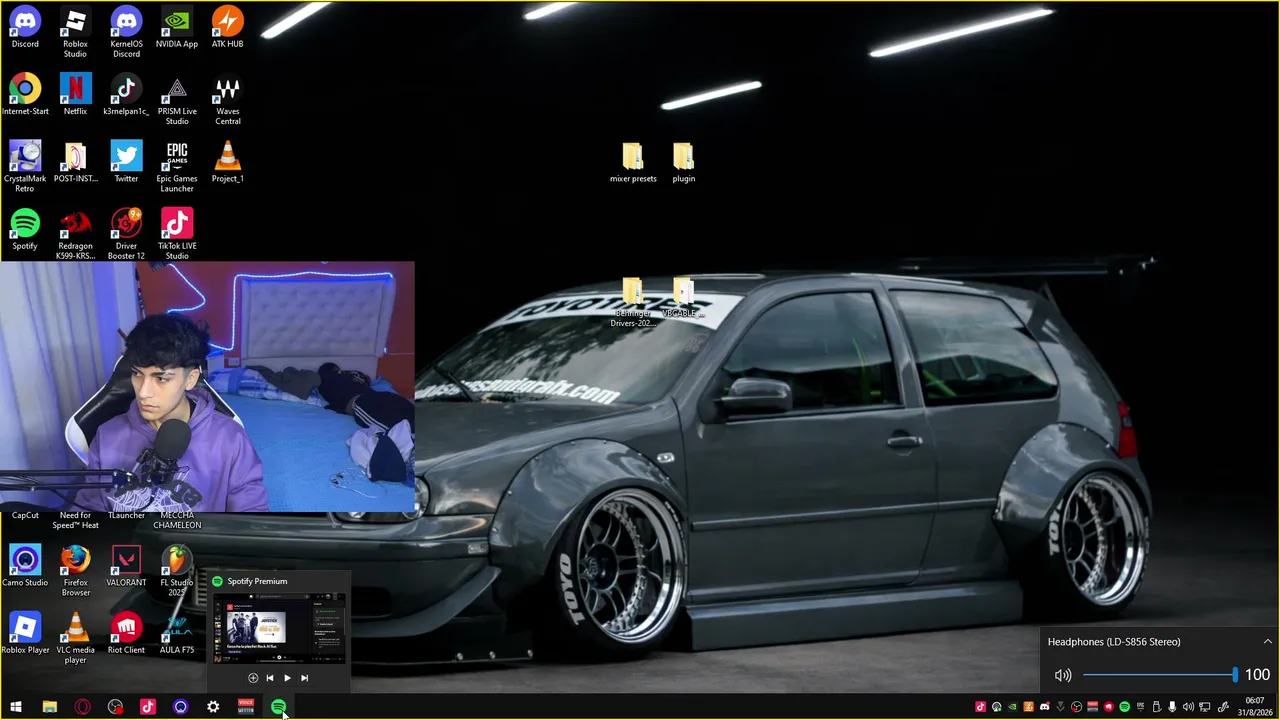Mute the Headphones speaker icon
Image resolution: width=1280 pixels, height=720 pixels.
coord(1063,675)
